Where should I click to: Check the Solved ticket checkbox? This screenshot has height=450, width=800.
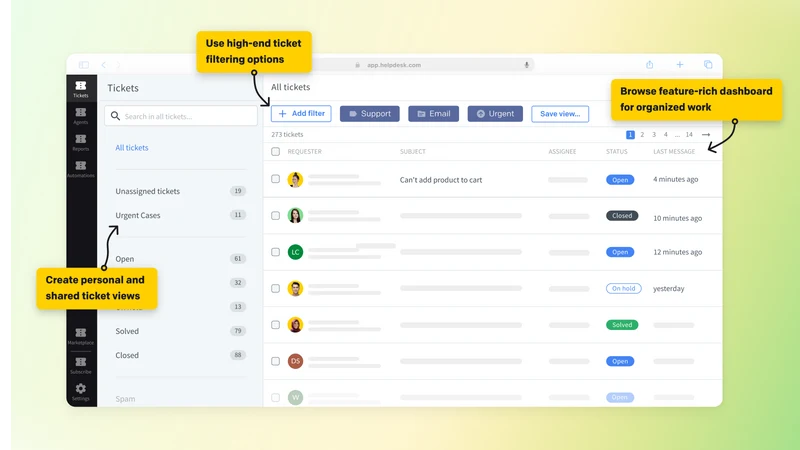(x=276, y=325)
